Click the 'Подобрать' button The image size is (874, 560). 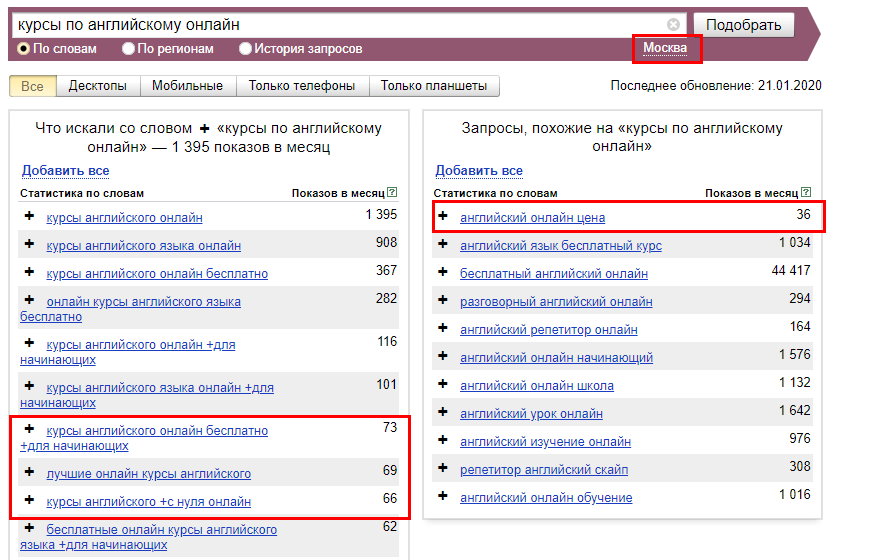(x=744, y=25)
